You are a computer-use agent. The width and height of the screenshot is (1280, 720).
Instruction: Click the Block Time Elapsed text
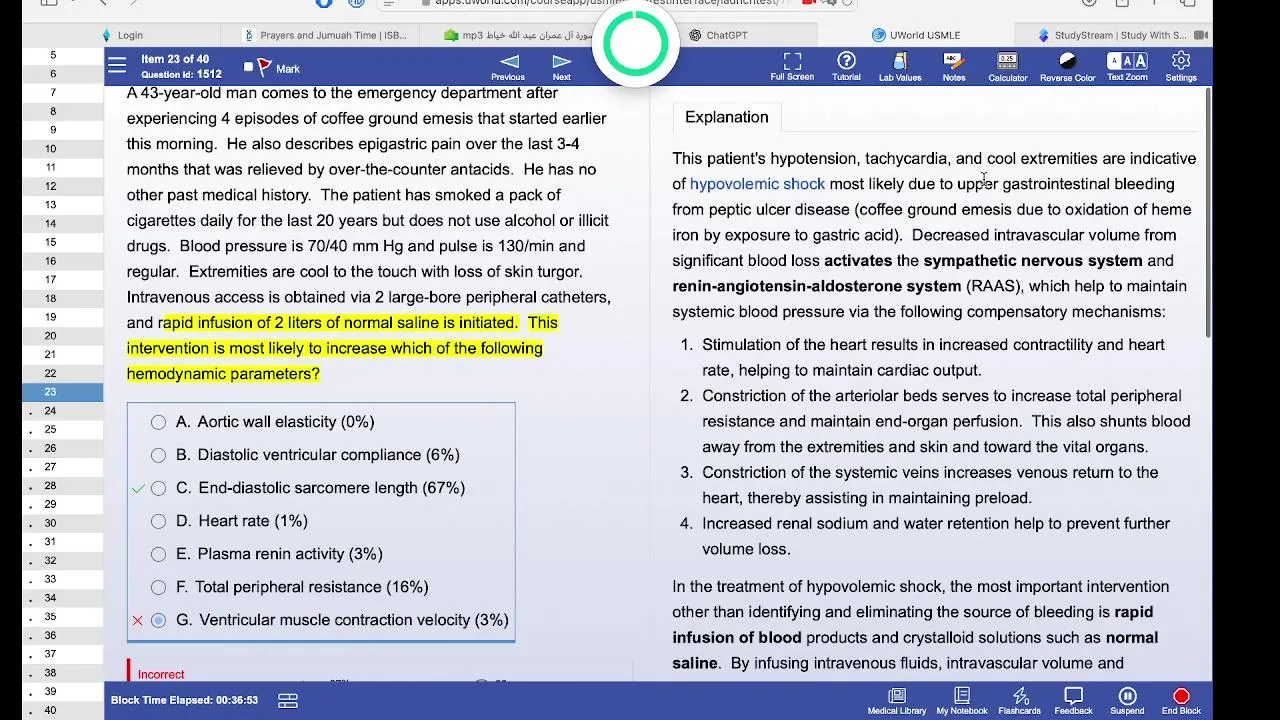tap(184, 700)
